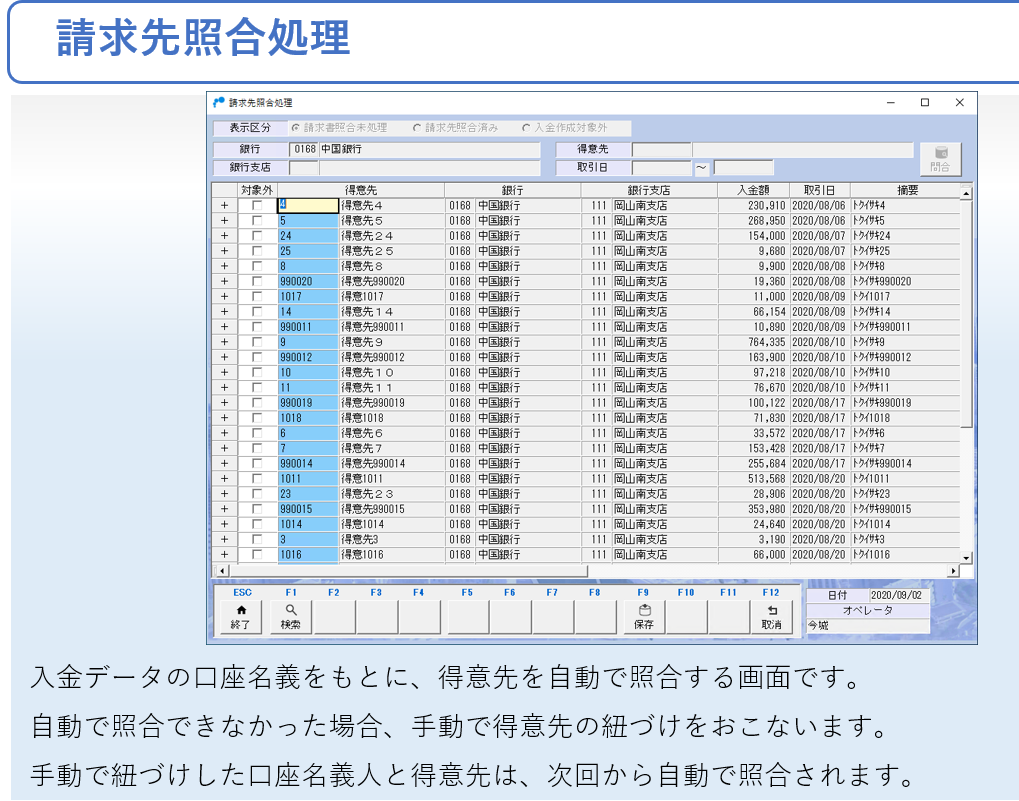The image size is (1019, 801).
Task: Expand the plus on 得意先1016 row
Action: (224, 555)
